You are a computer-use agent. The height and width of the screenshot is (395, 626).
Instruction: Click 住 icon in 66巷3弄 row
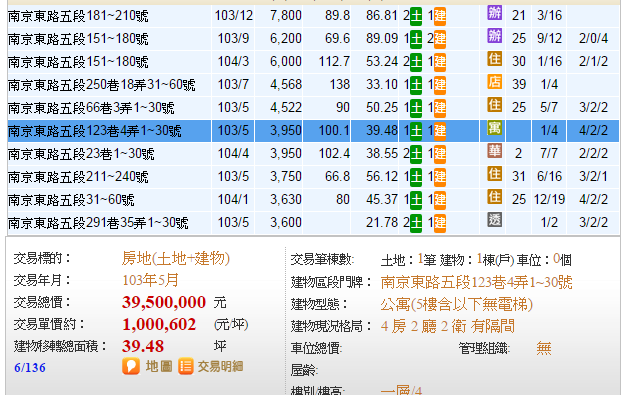point(494,105)
